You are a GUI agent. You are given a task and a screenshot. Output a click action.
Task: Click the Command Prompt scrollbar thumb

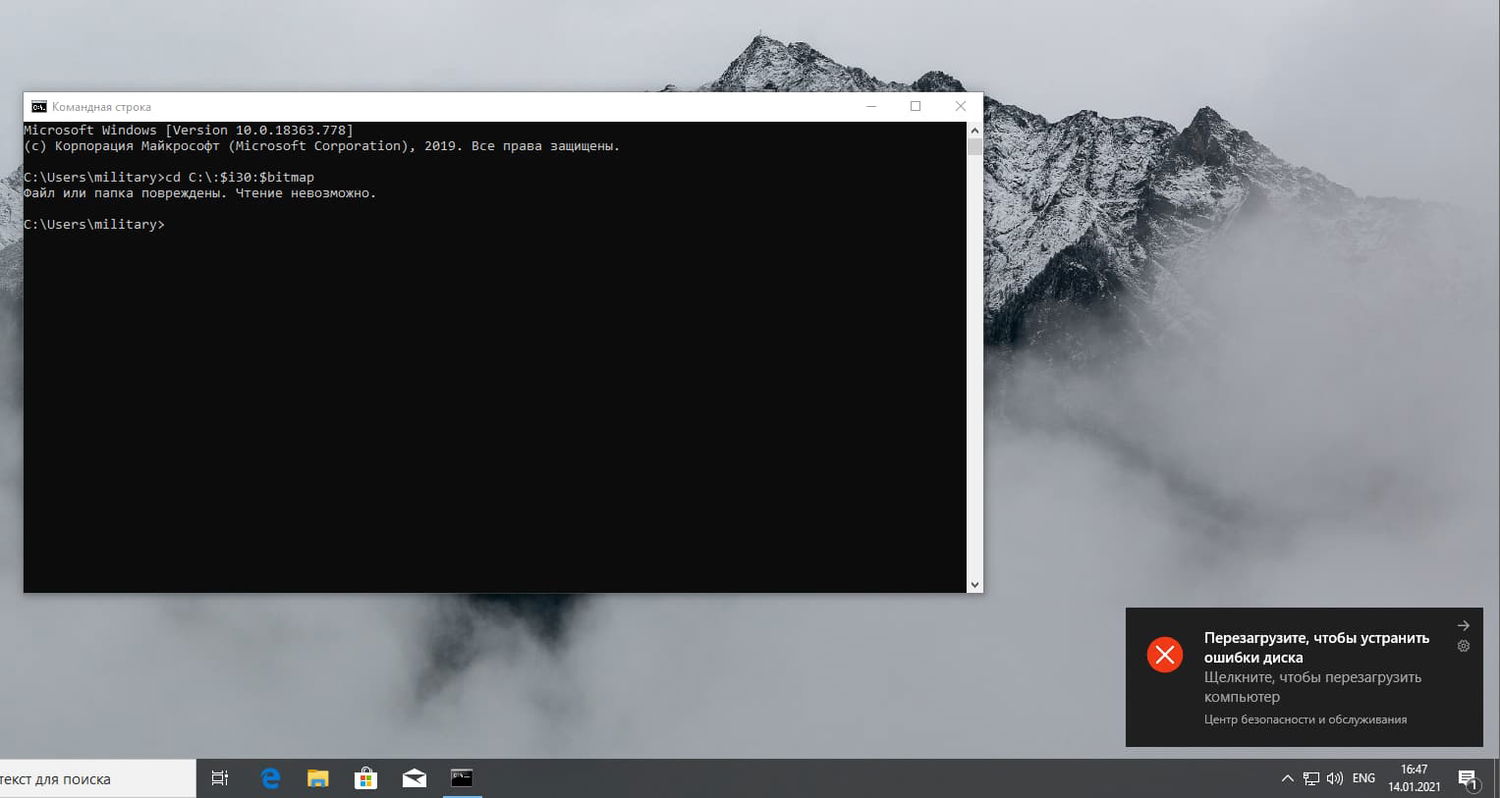pyautogui.click(x=974, y=147)
